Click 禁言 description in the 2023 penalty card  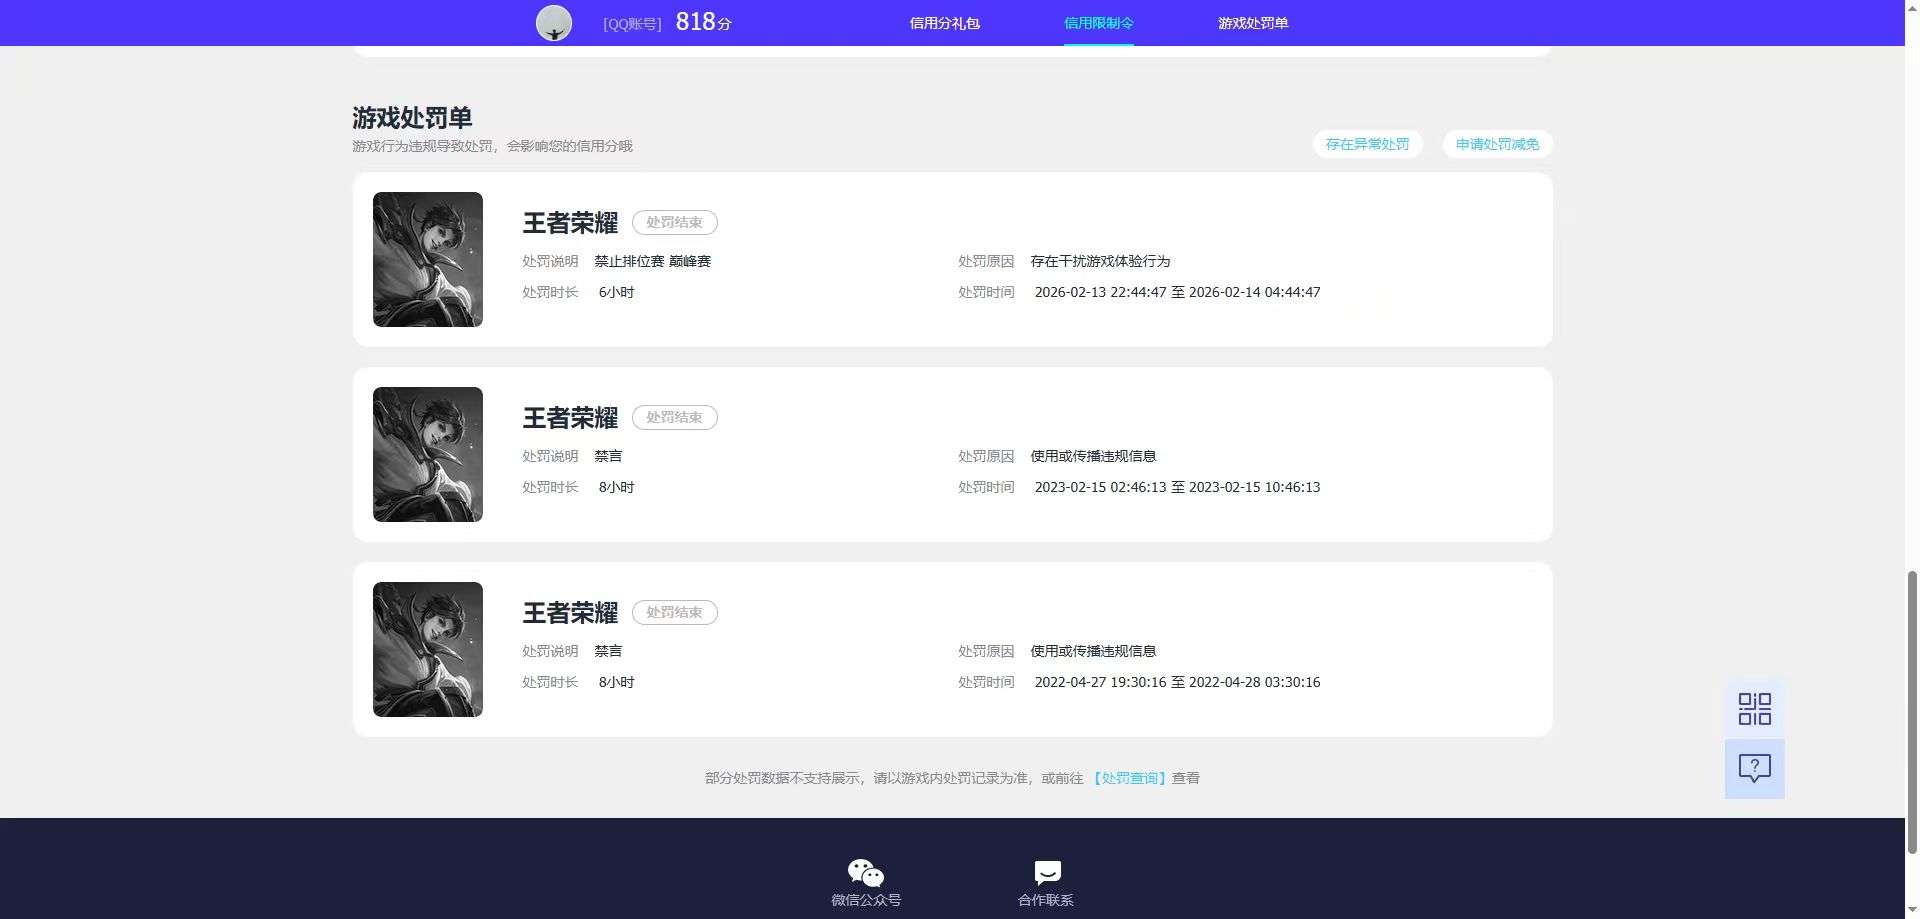608,456
